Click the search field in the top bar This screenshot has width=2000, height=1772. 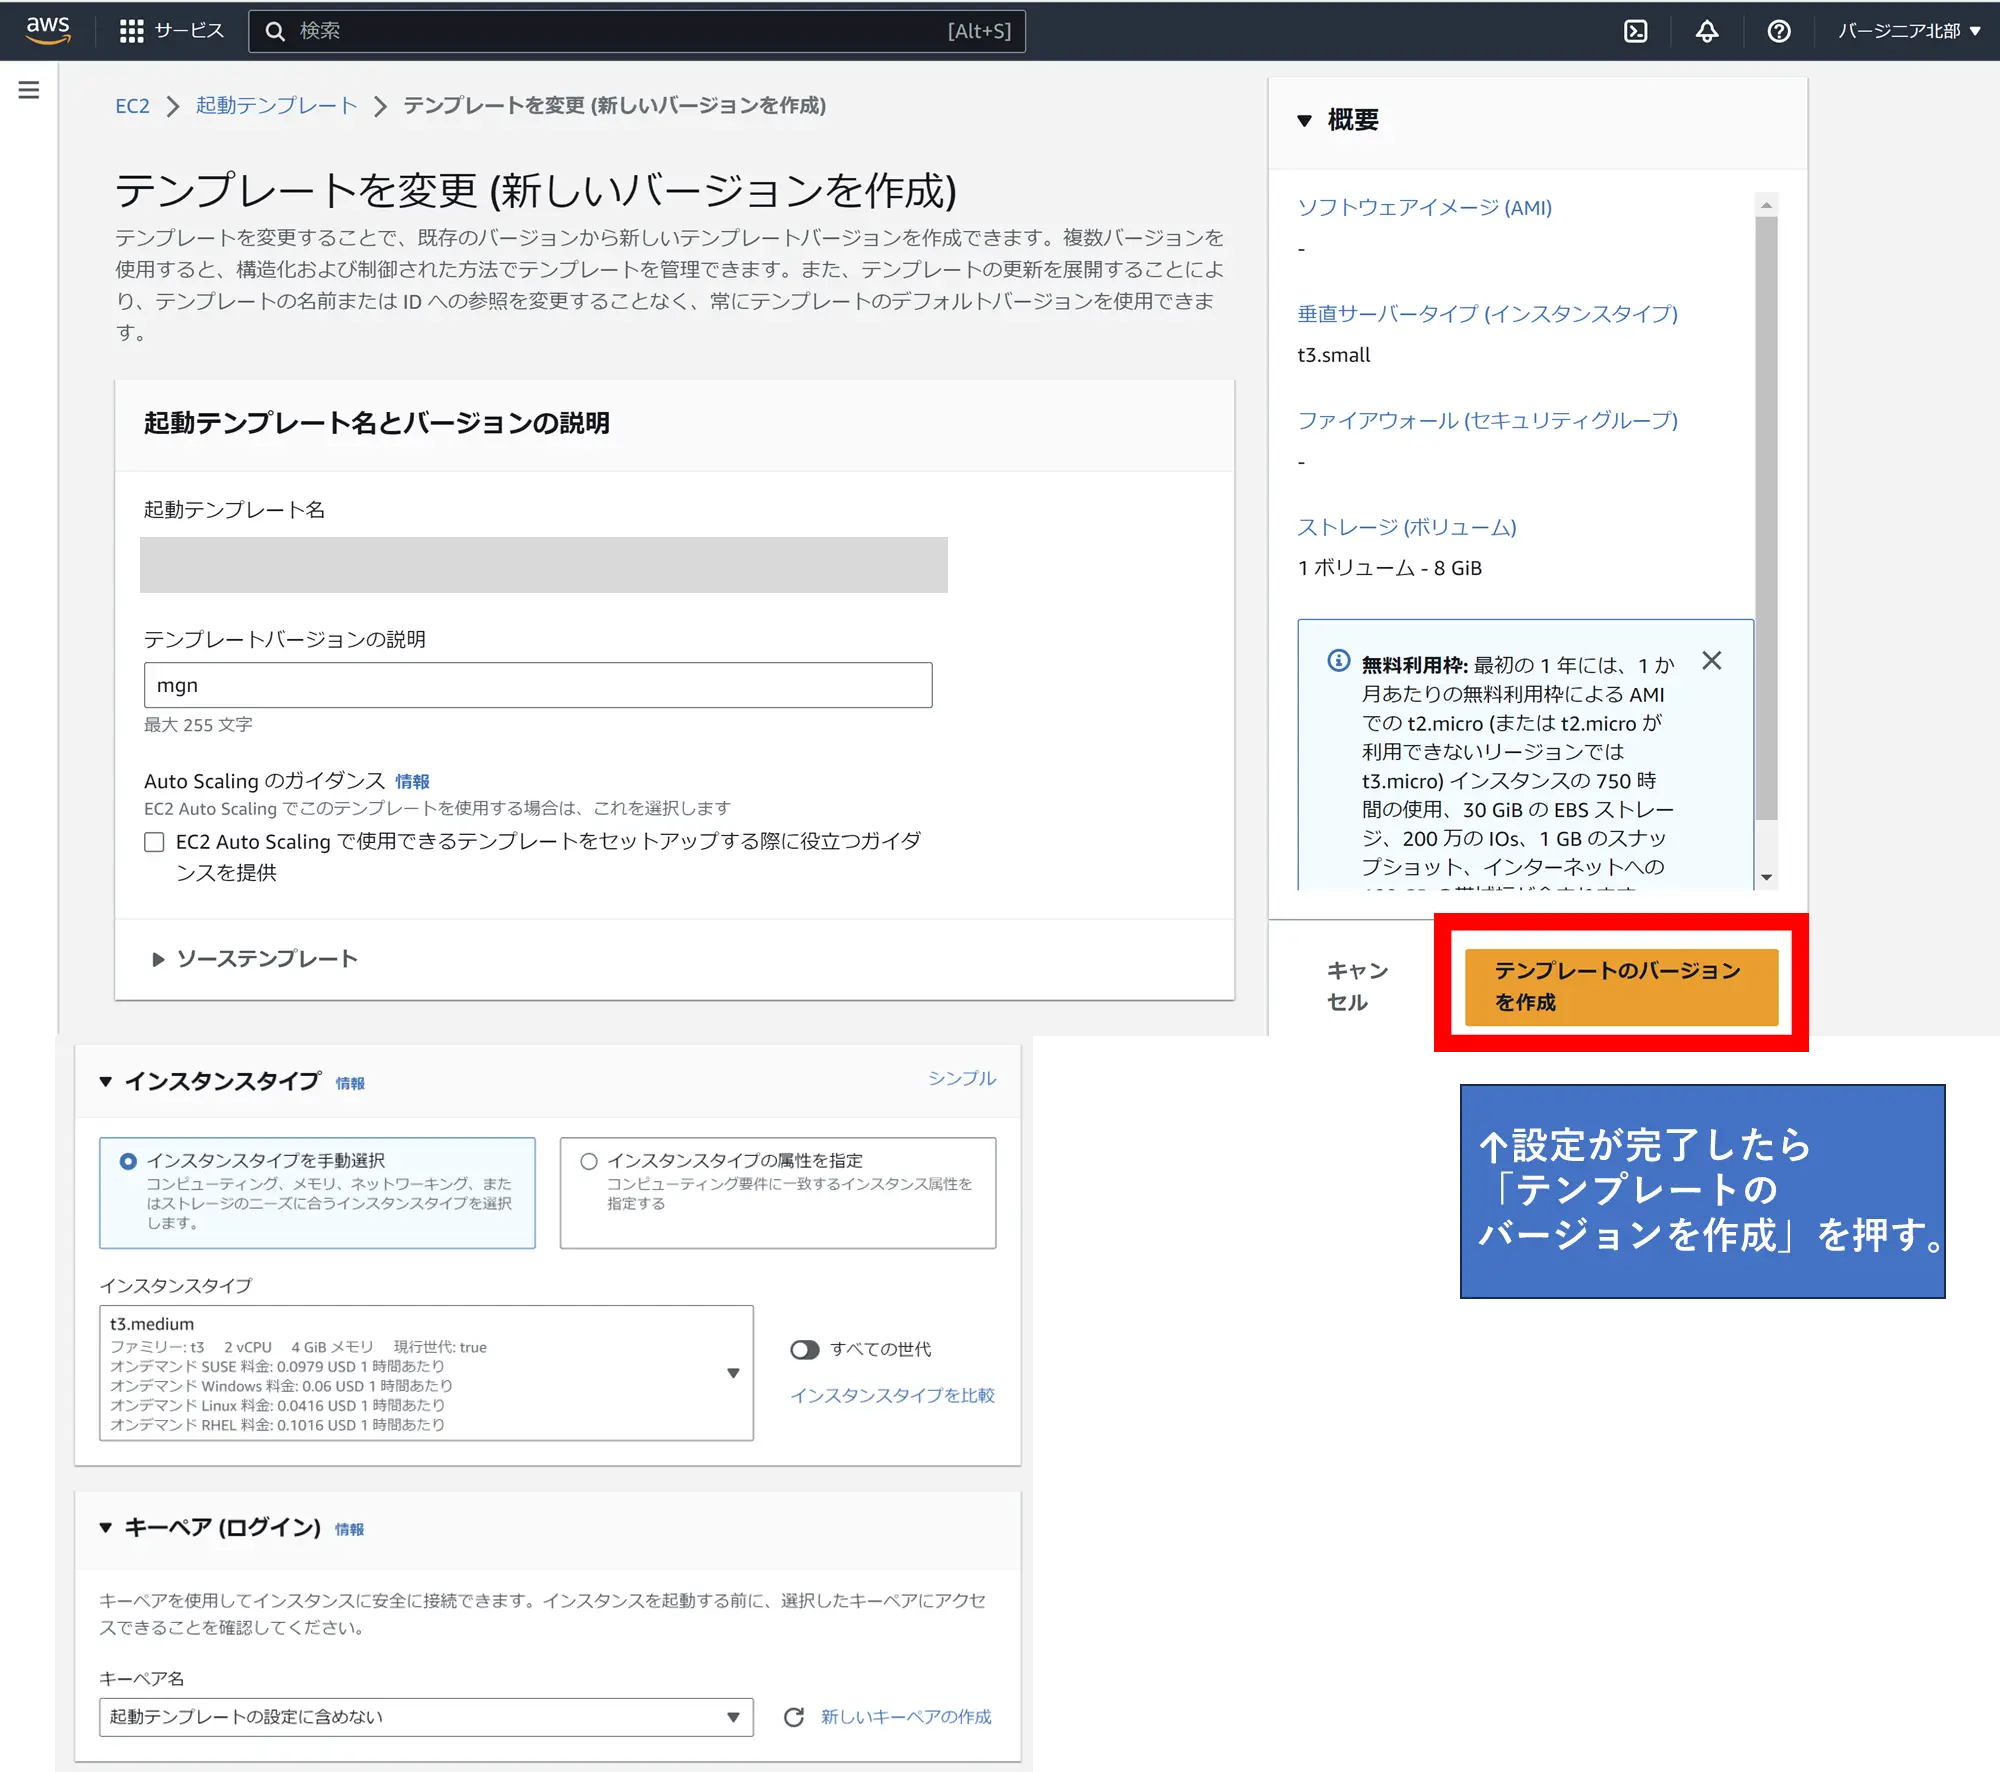click(x=637, y=31)
